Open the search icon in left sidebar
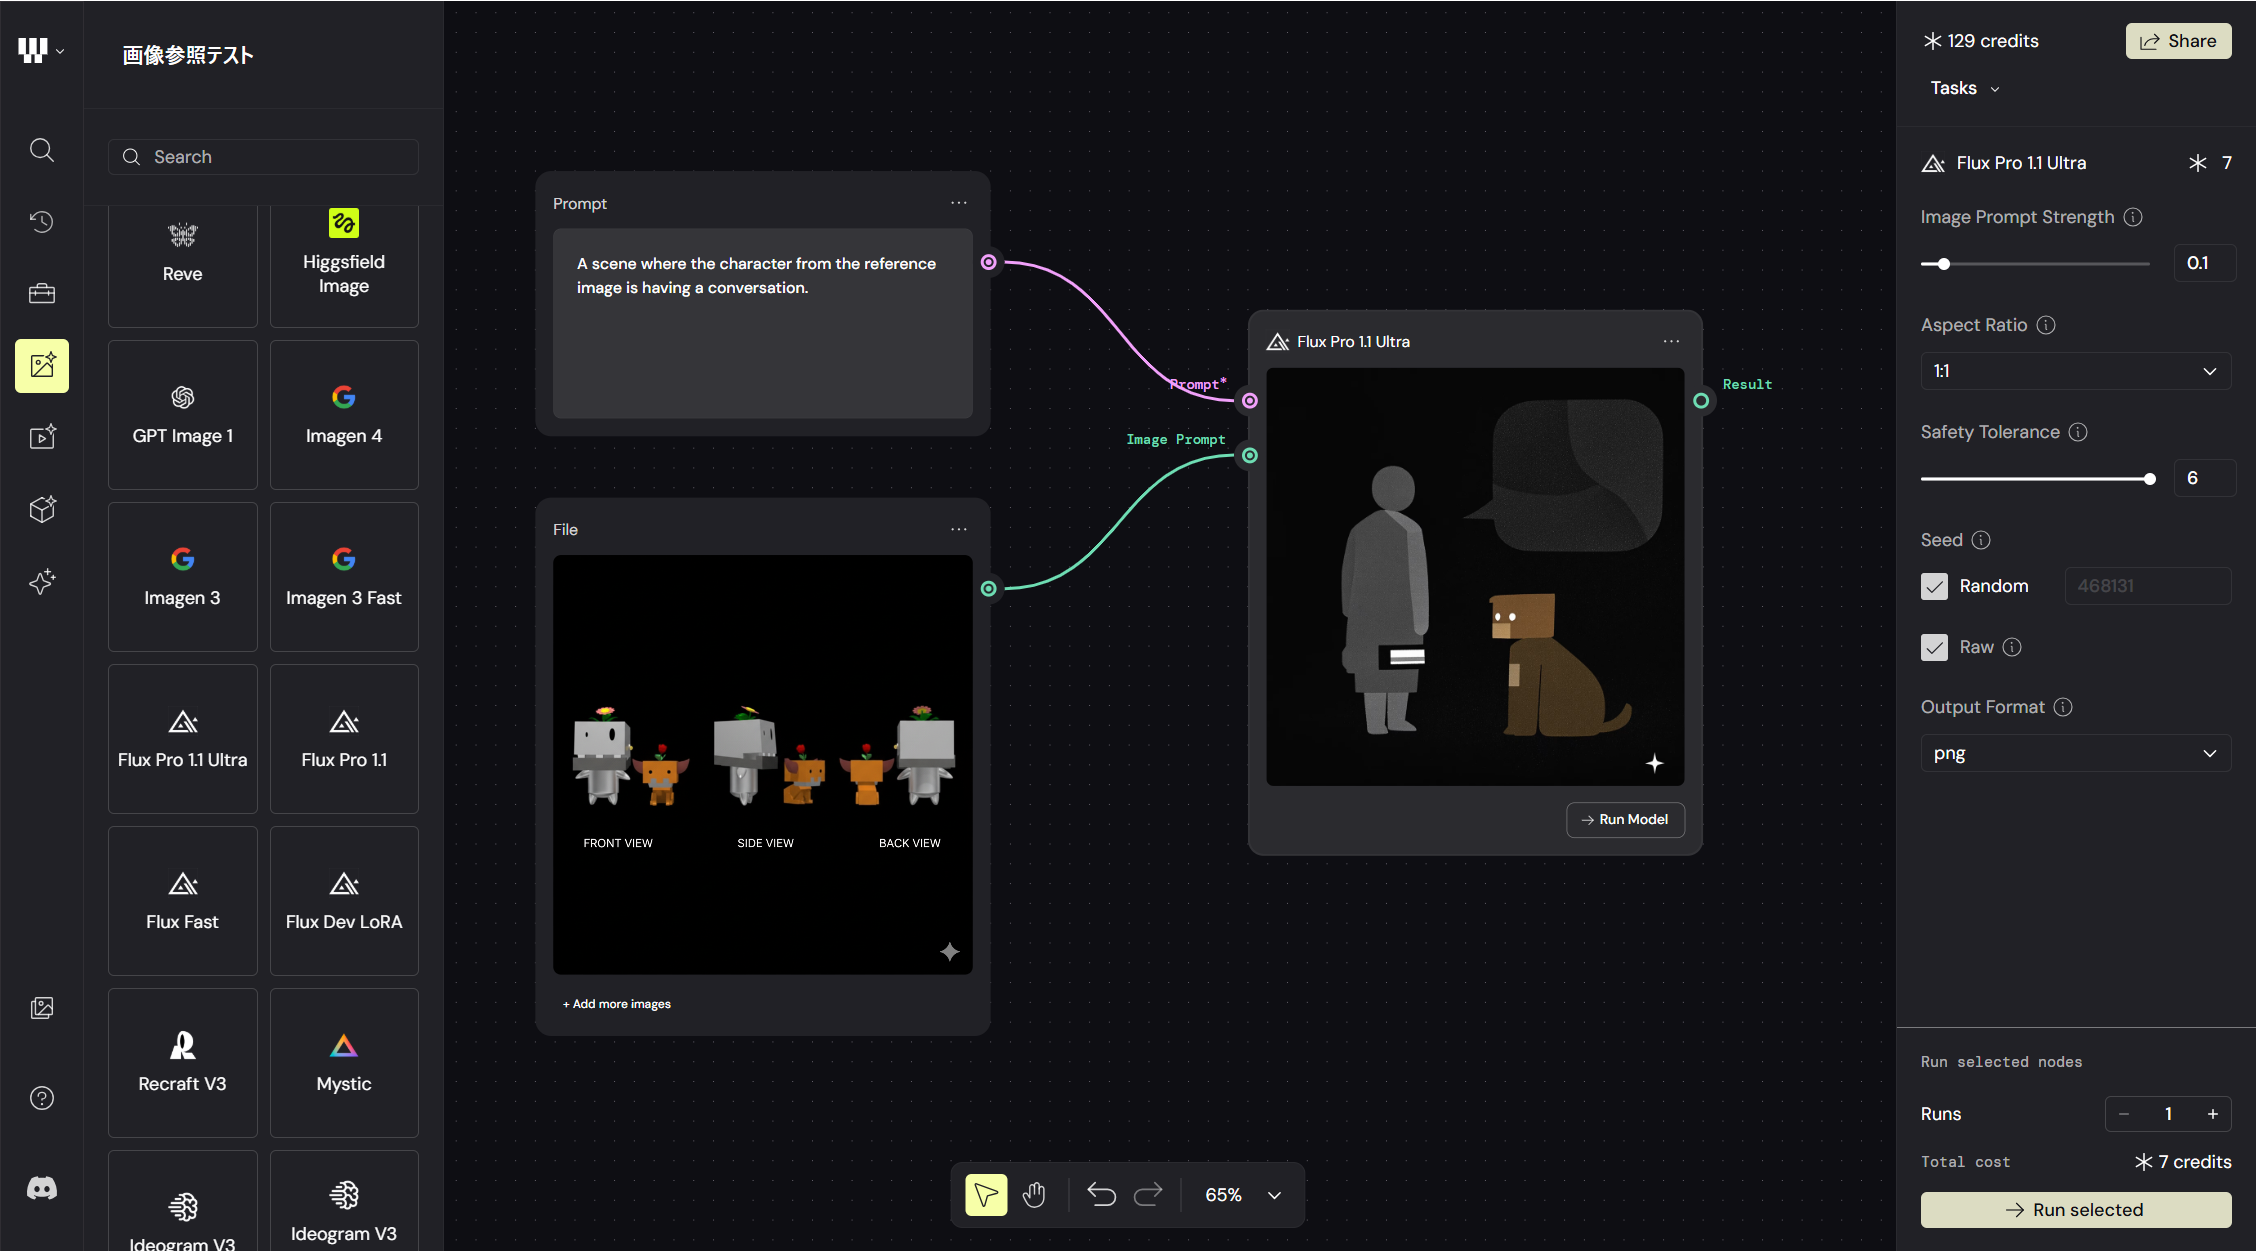This screenshot has width=2256, height=1251. [42, 150]
